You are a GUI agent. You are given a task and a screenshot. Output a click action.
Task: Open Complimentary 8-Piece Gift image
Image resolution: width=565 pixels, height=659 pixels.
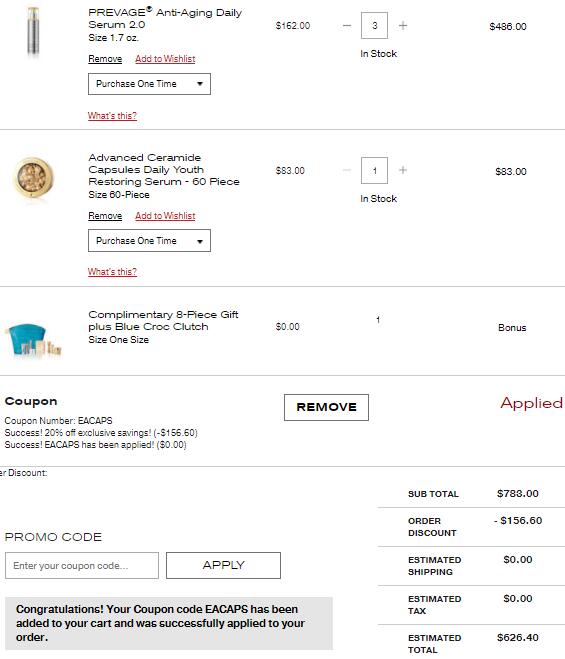pos(34,339)
